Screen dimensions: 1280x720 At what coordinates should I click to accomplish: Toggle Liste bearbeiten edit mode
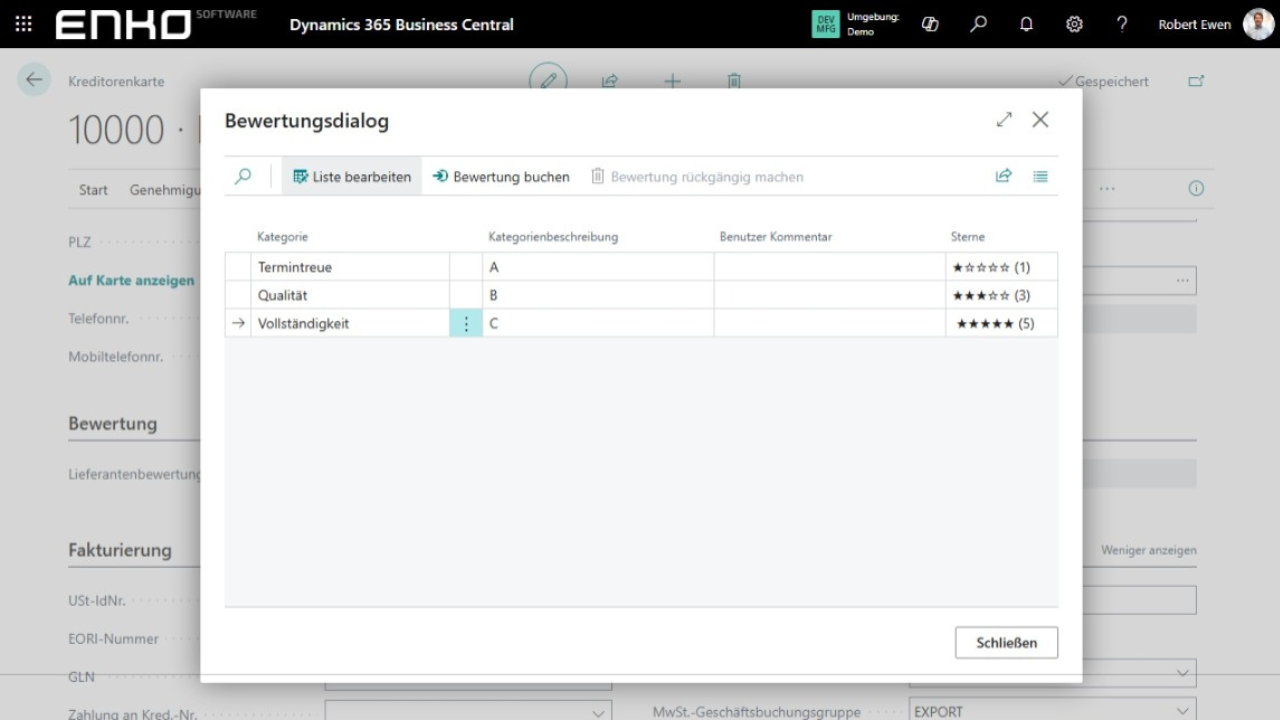tap(352, 176)
